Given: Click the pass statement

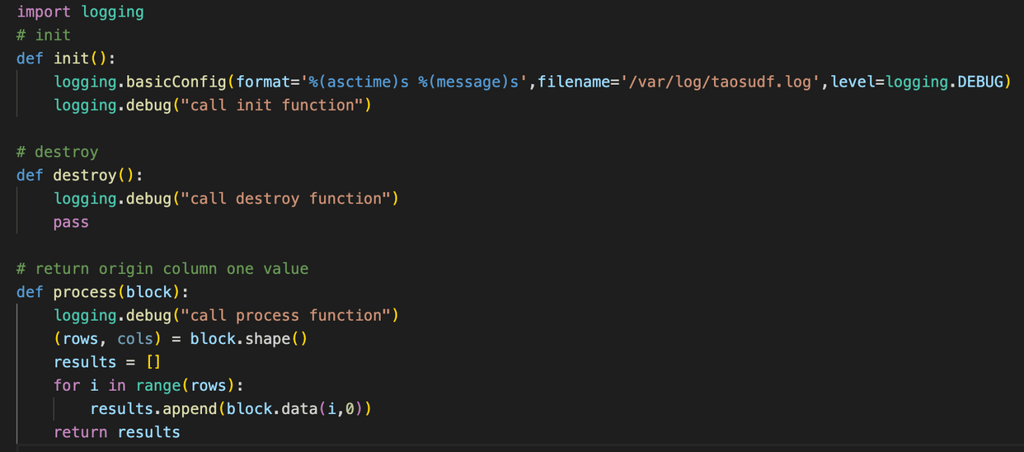Looking at the screenshot, I should (x=71, y=222).
